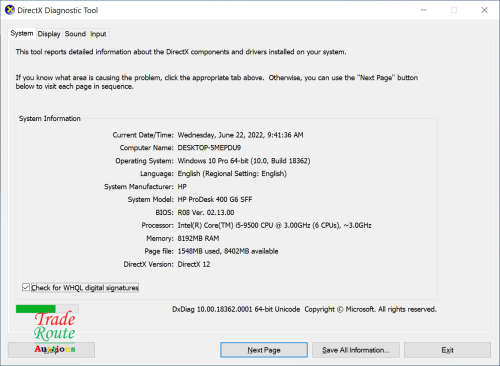The width and height of the screenshot is (500, 366).
Task: Click the System Information group label
Action: [x=50, y=119]
